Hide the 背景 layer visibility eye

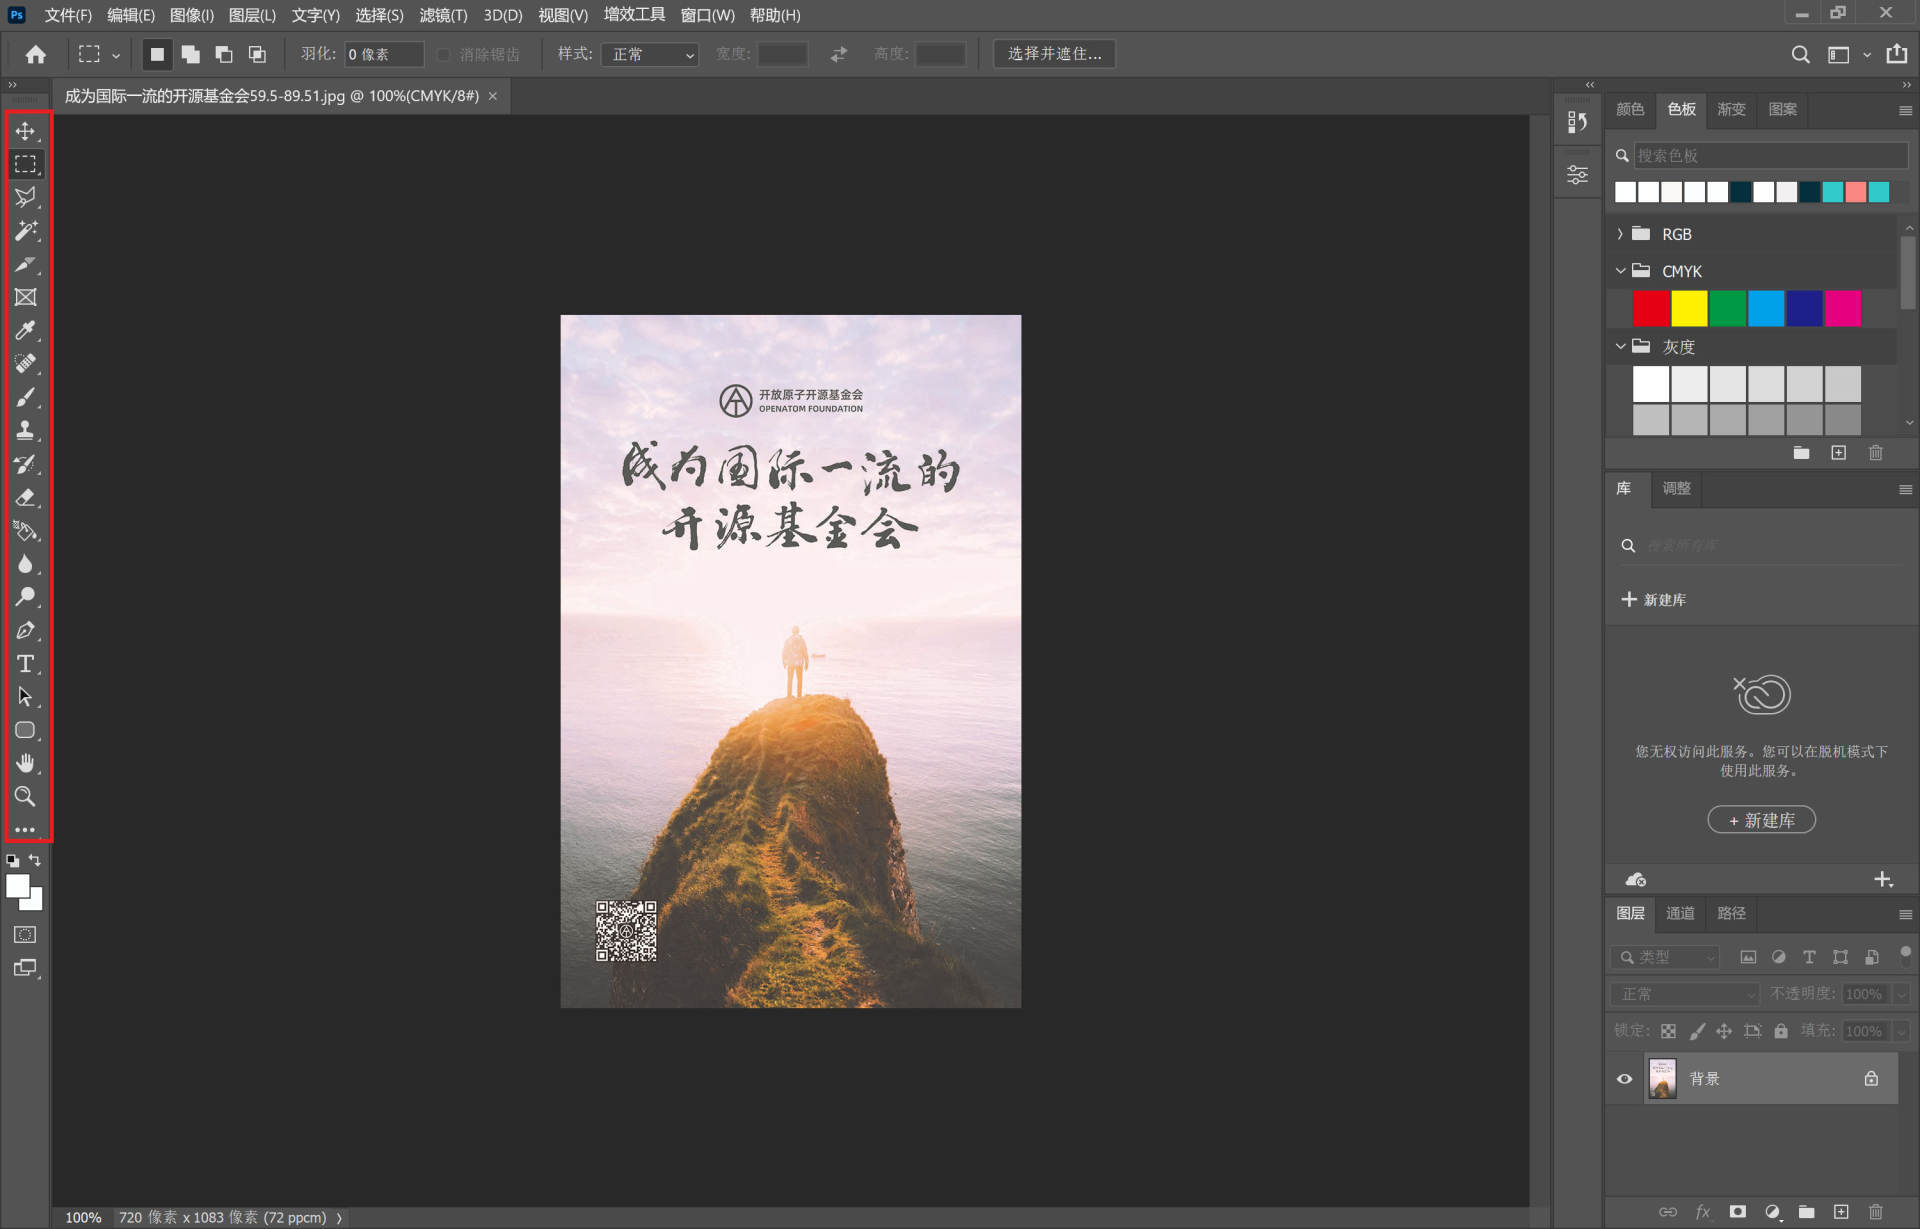[x=1624, y=1079]
